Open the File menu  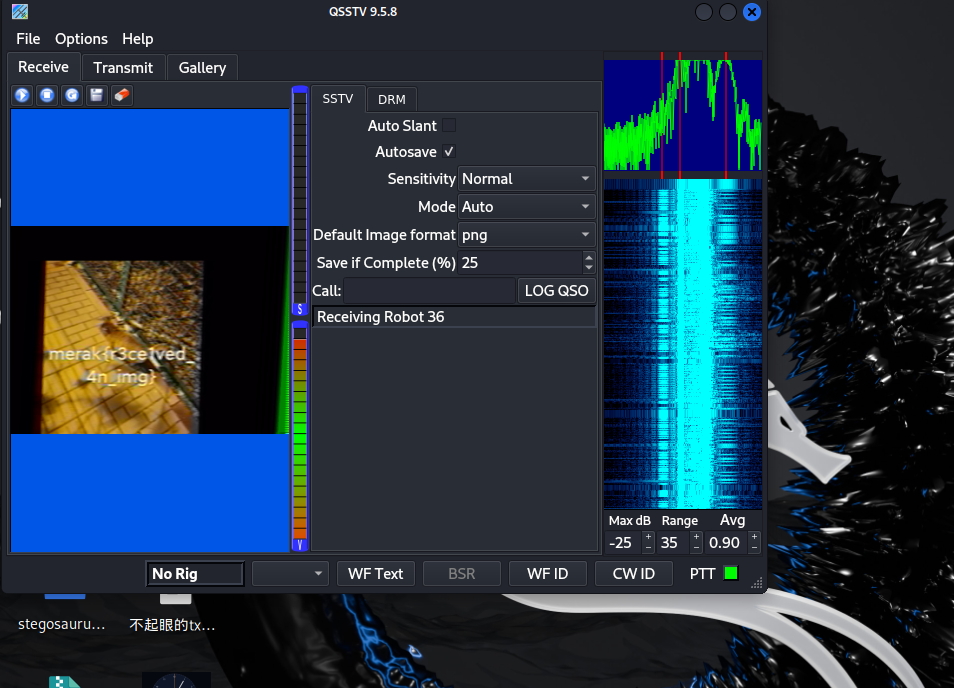pos(28,39)
